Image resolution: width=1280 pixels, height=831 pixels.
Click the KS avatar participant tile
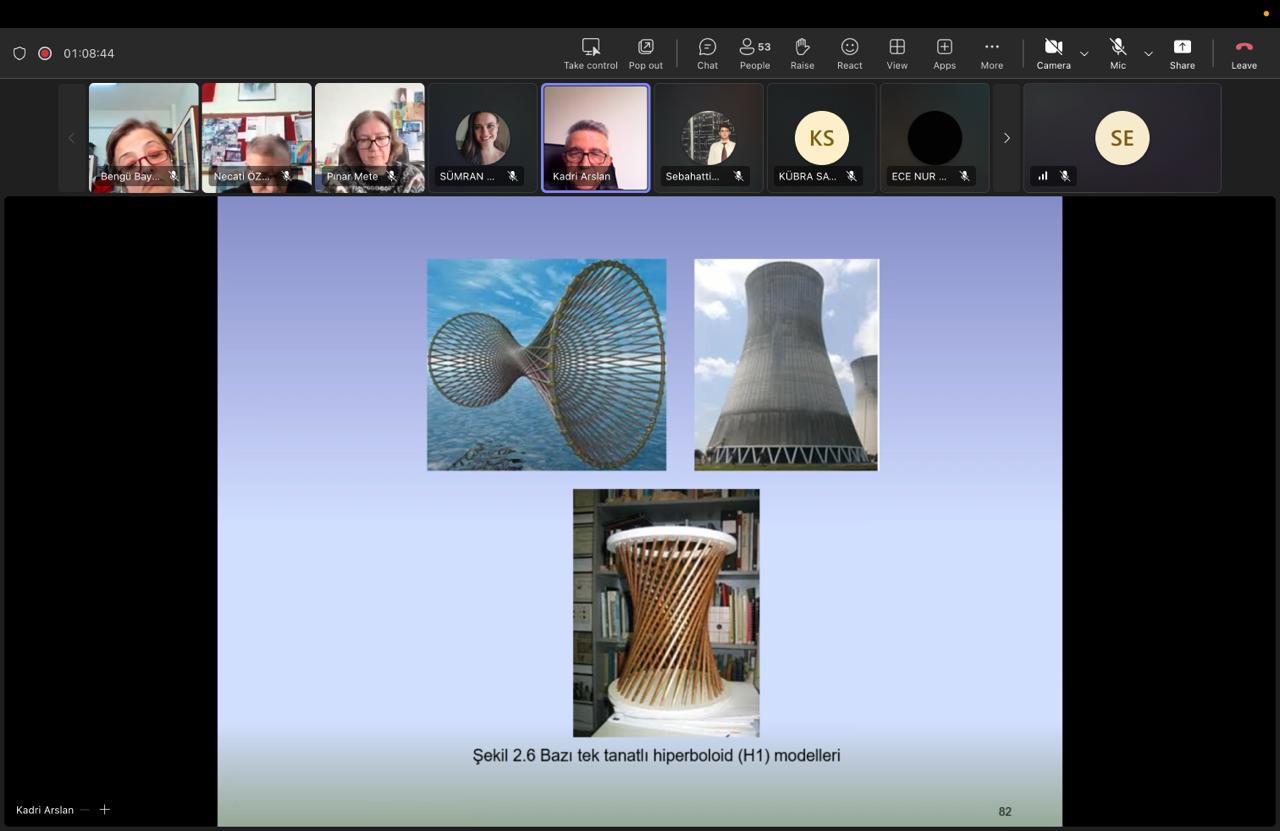click(822, 138)
